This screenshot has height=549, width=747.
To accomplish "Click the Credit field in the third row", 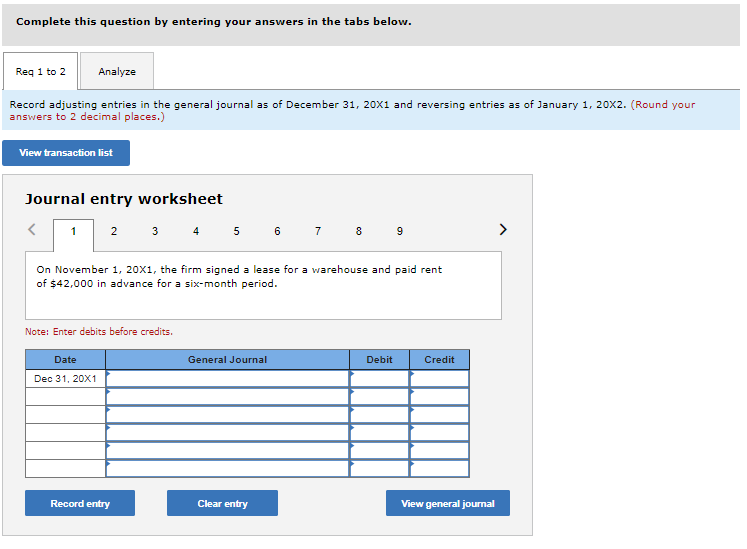I will (x=440, y=415).
